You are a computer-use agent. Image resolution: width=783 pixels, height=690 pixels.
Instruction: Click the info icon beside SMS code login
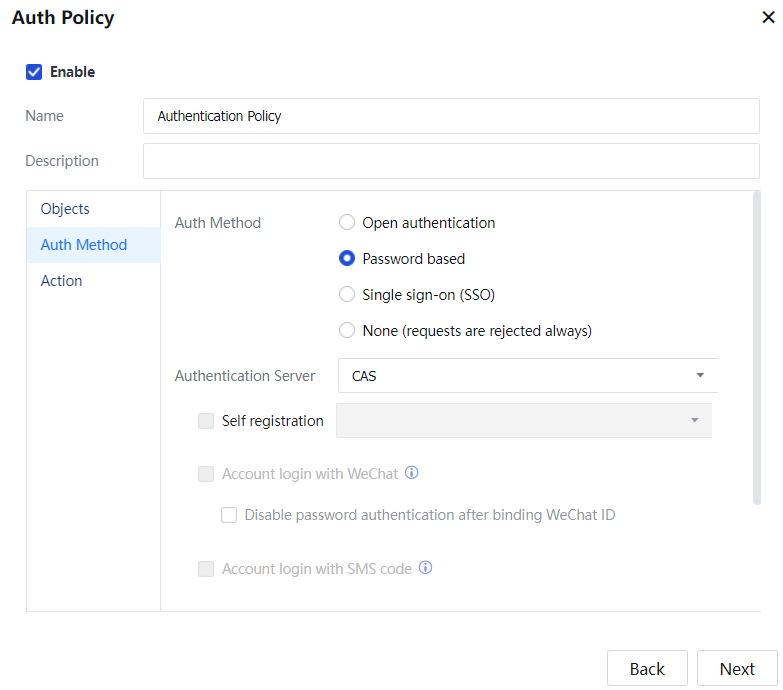(x=425, y=568)
